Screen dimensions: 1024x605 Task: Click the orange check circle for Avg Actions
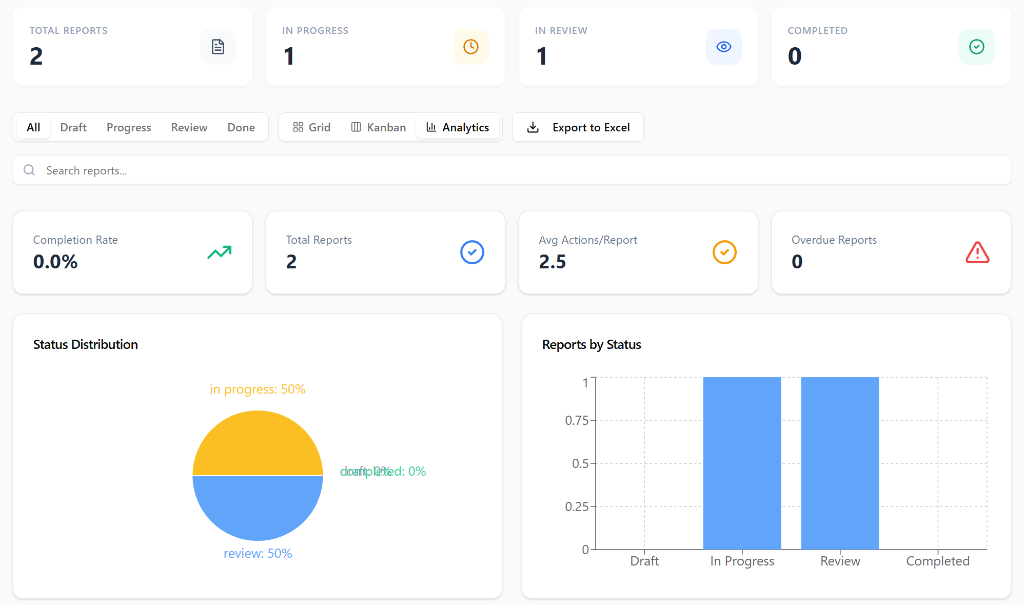pyautogui.click(x=724, y=252)
